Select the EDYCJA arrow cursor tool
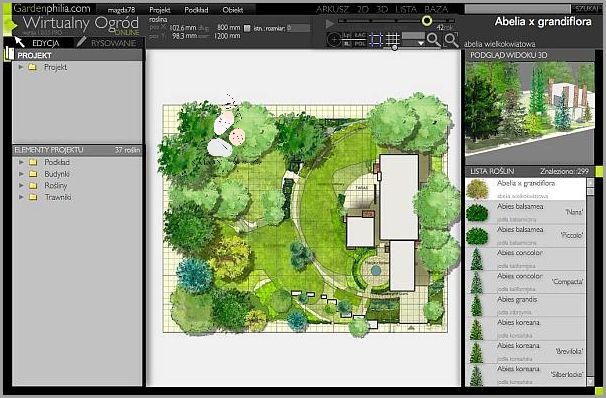The width and height of the screenshot is (606, 398). 19,42
